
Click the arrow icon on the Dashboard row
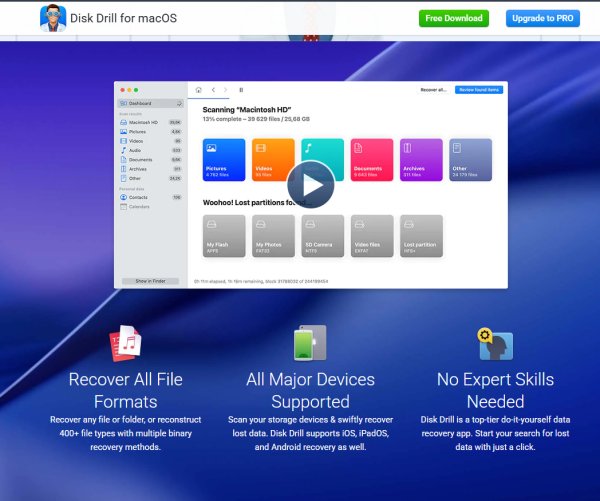pyautogui.click(x=179, y=103)
